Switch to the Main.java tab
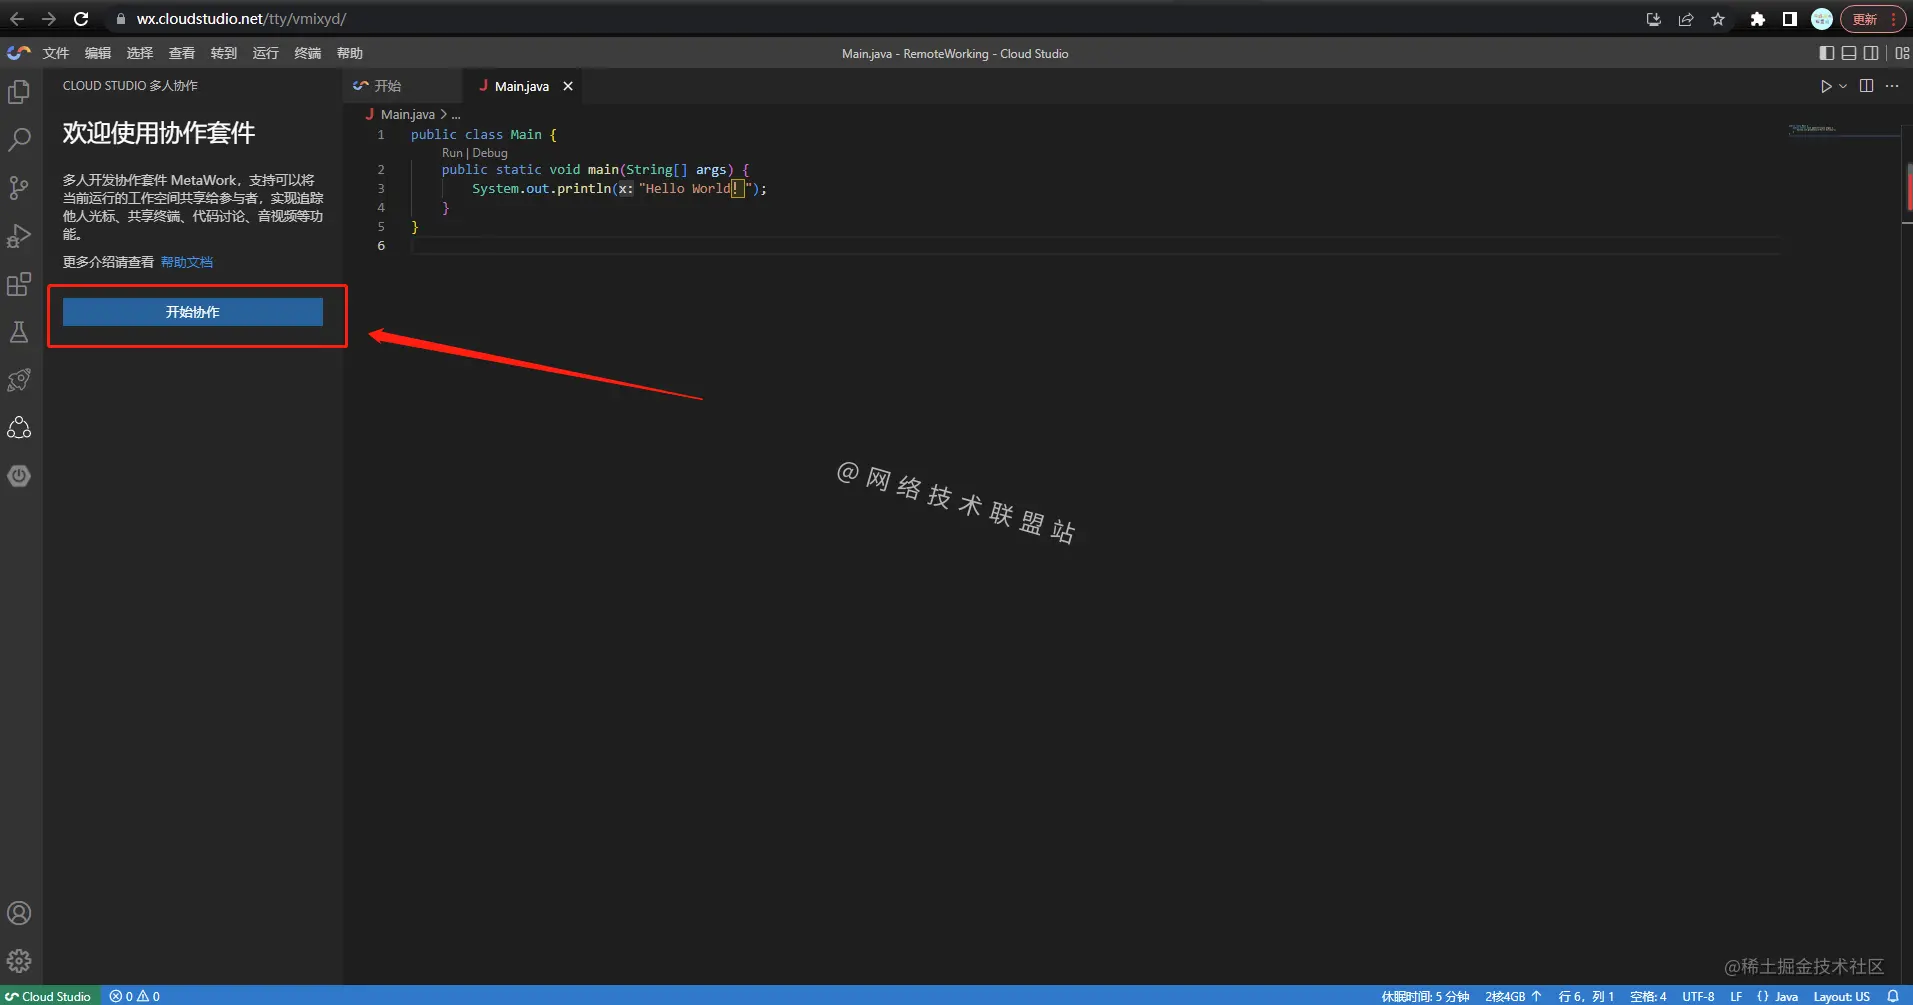 click(522, 86)
